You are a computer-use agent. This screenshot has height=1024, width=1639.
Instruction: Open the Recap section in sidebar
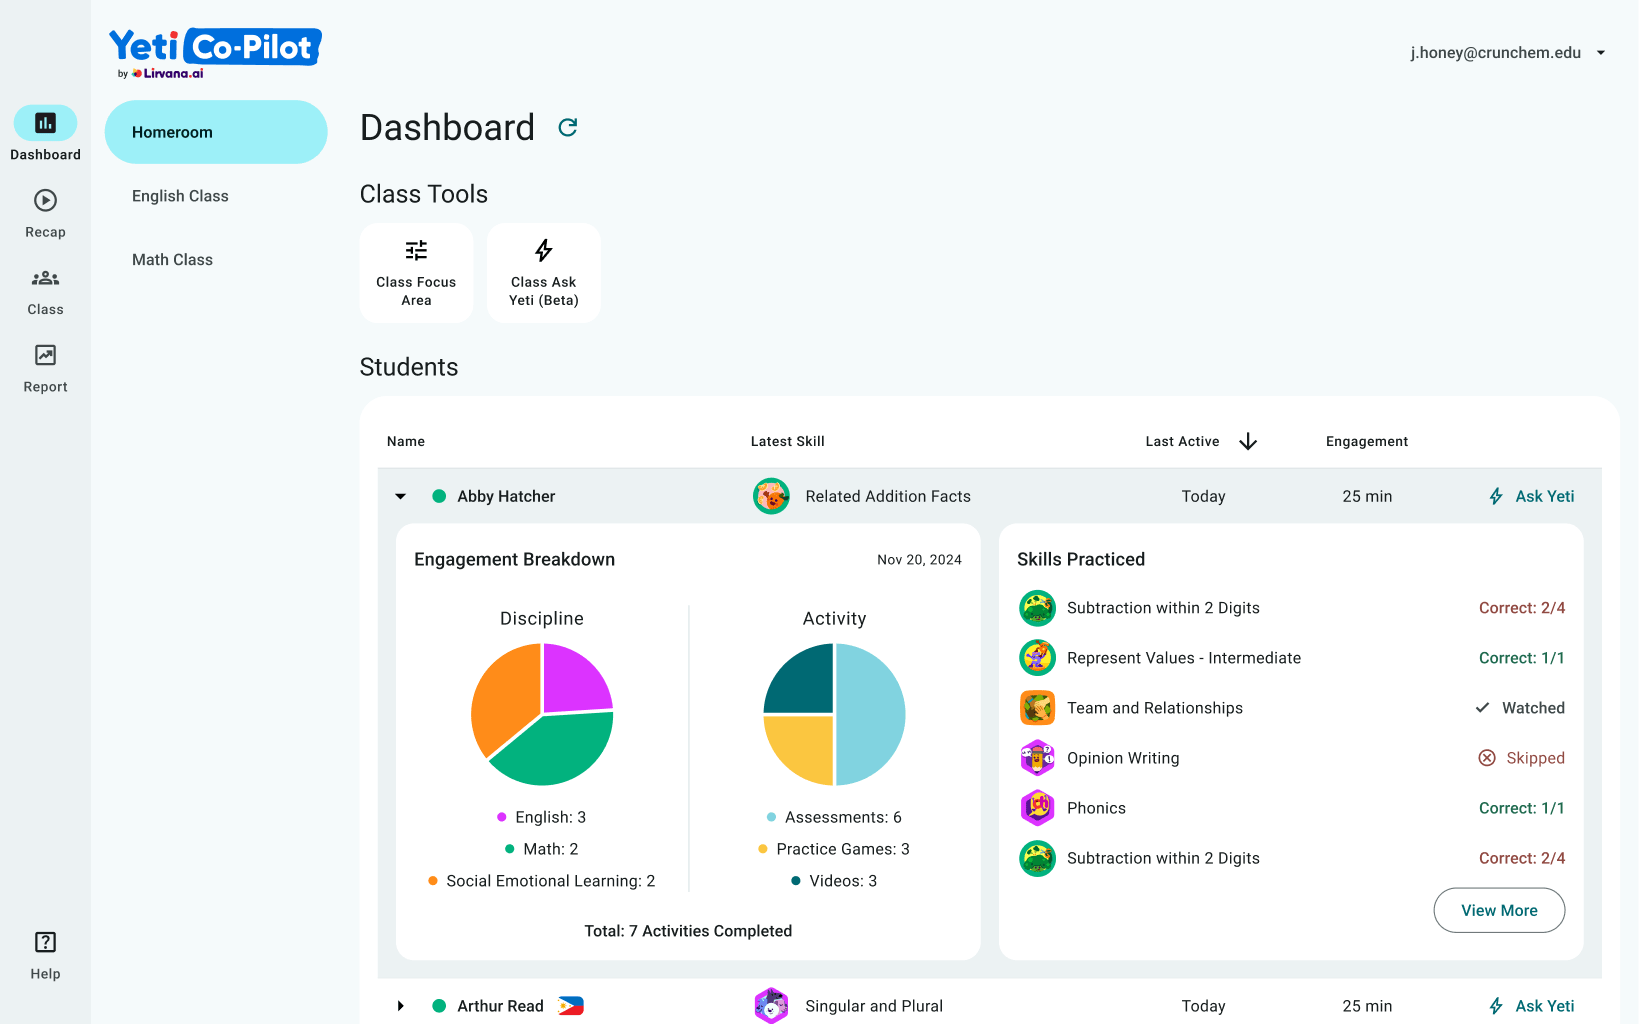[45, 213]
